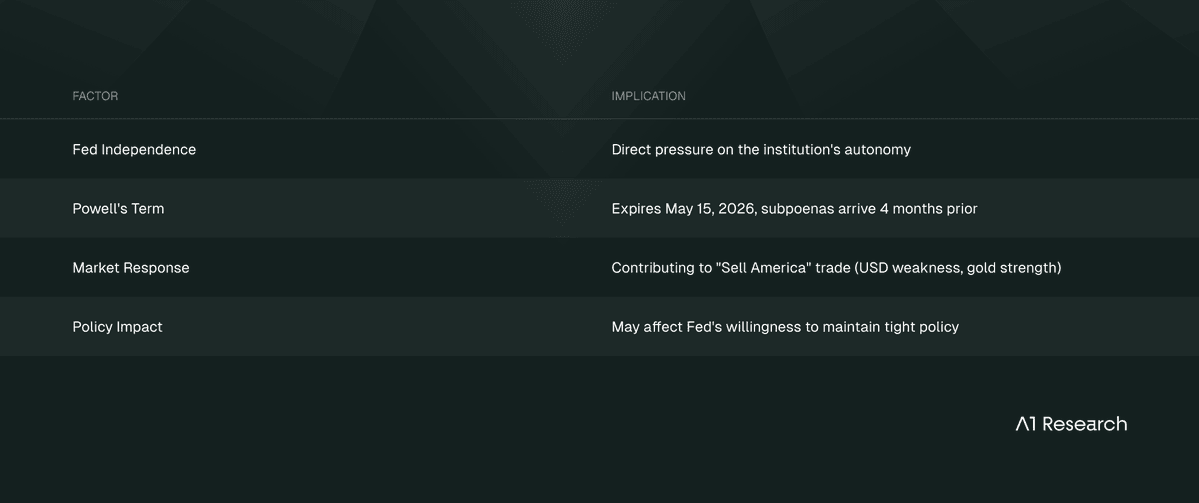1199x503 pixels.
Task: Click the A1 Research logo
Action: pyautogui.click(x=1071, y=423)
